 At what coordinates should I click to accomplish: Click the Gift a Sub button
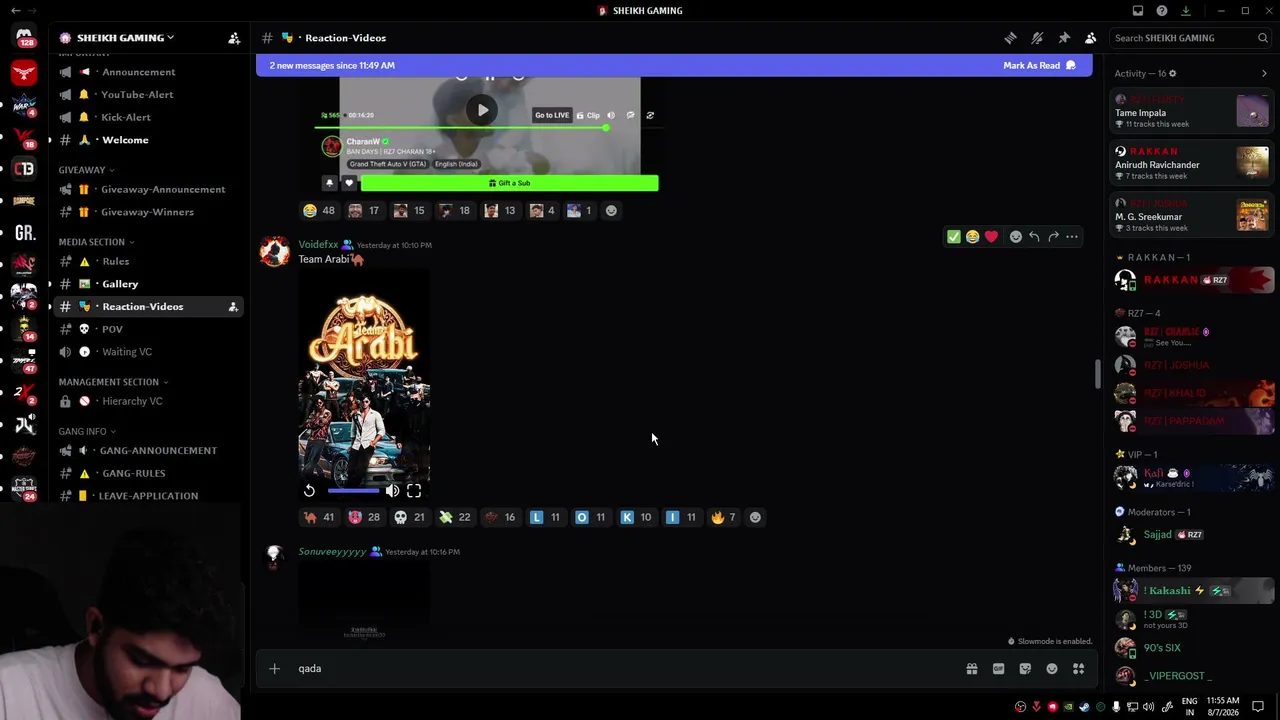coord(510,183)
